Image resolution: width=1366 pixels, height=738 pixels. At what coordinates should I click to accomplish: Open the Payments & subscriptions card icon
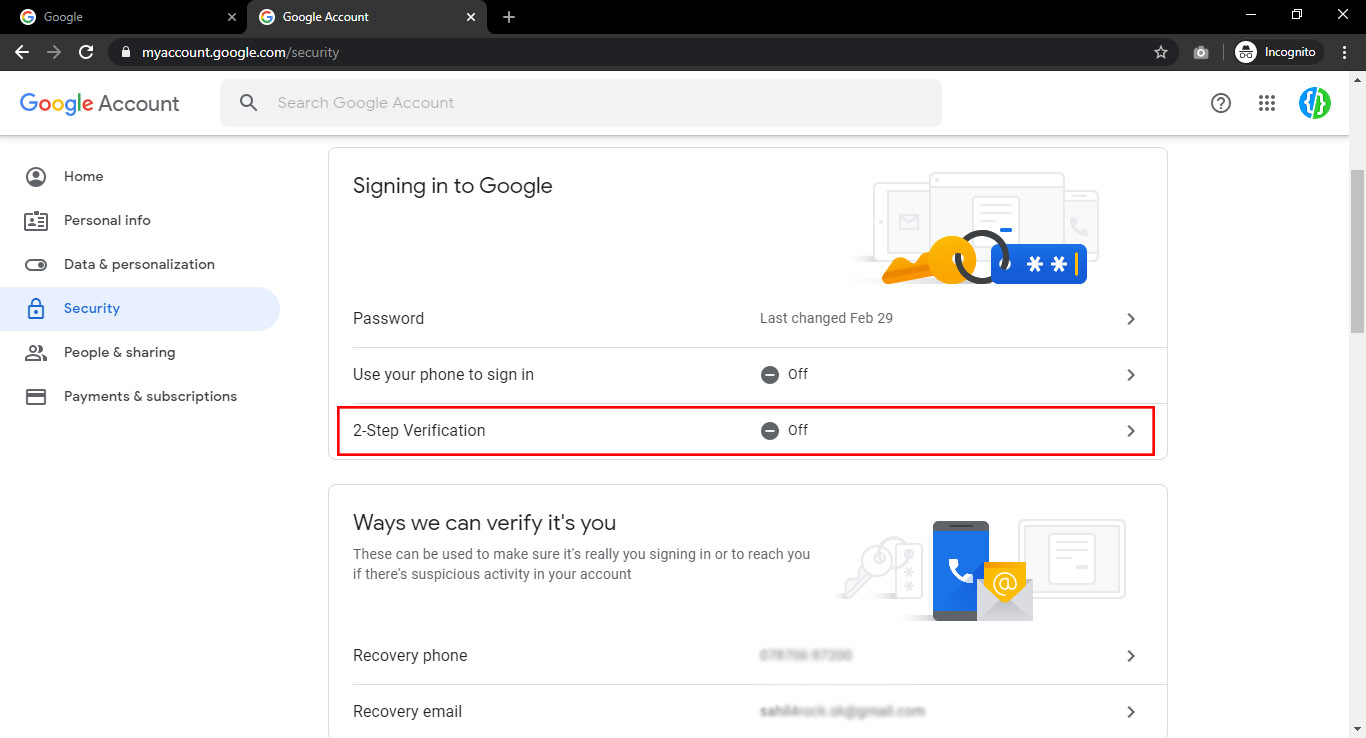(35, 396)
